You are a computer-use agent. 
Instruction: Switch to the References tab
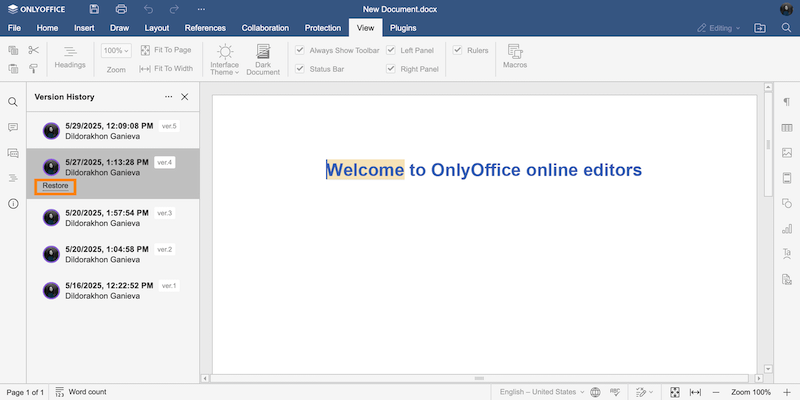[x=205, y=28]
